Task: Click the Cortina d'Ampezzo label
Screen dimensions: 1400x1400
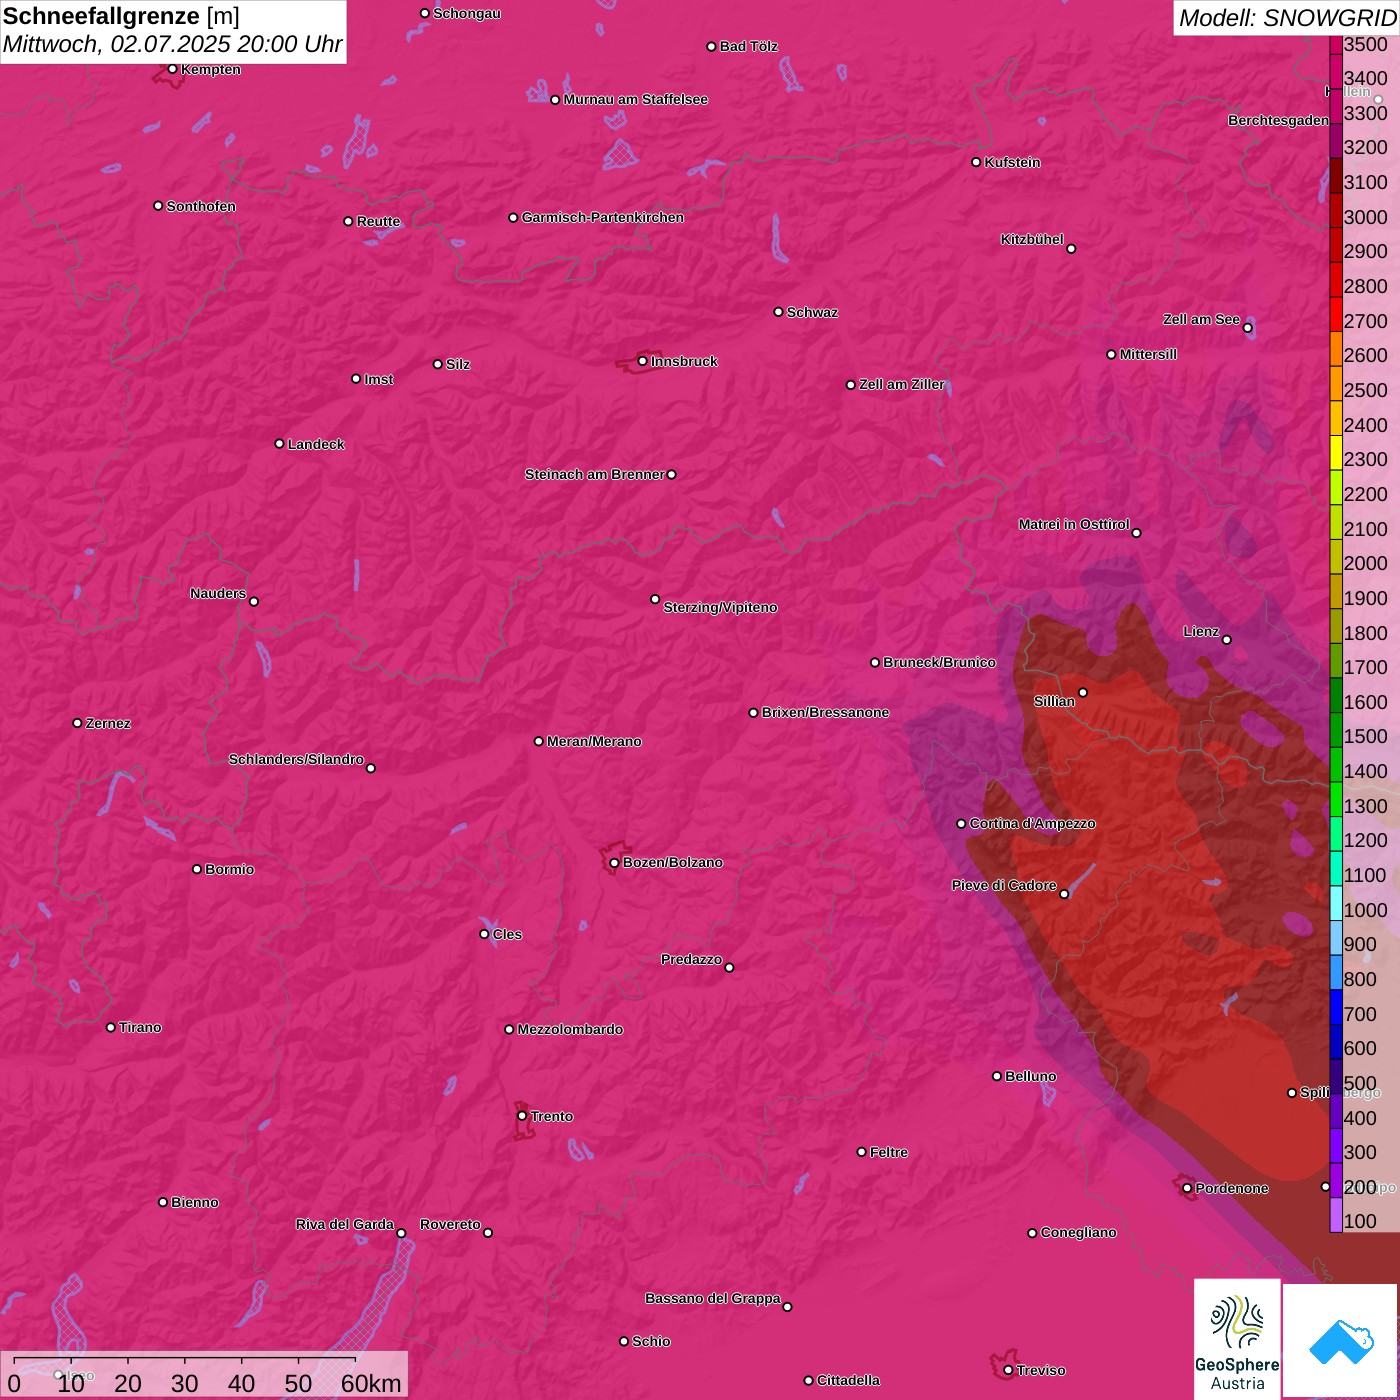Action: [x=1032, y=823]
